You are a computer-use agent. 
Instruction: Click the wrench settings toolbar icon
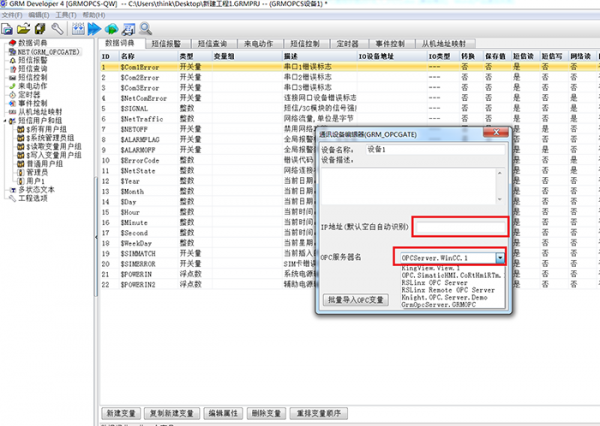tap(57, 29)
